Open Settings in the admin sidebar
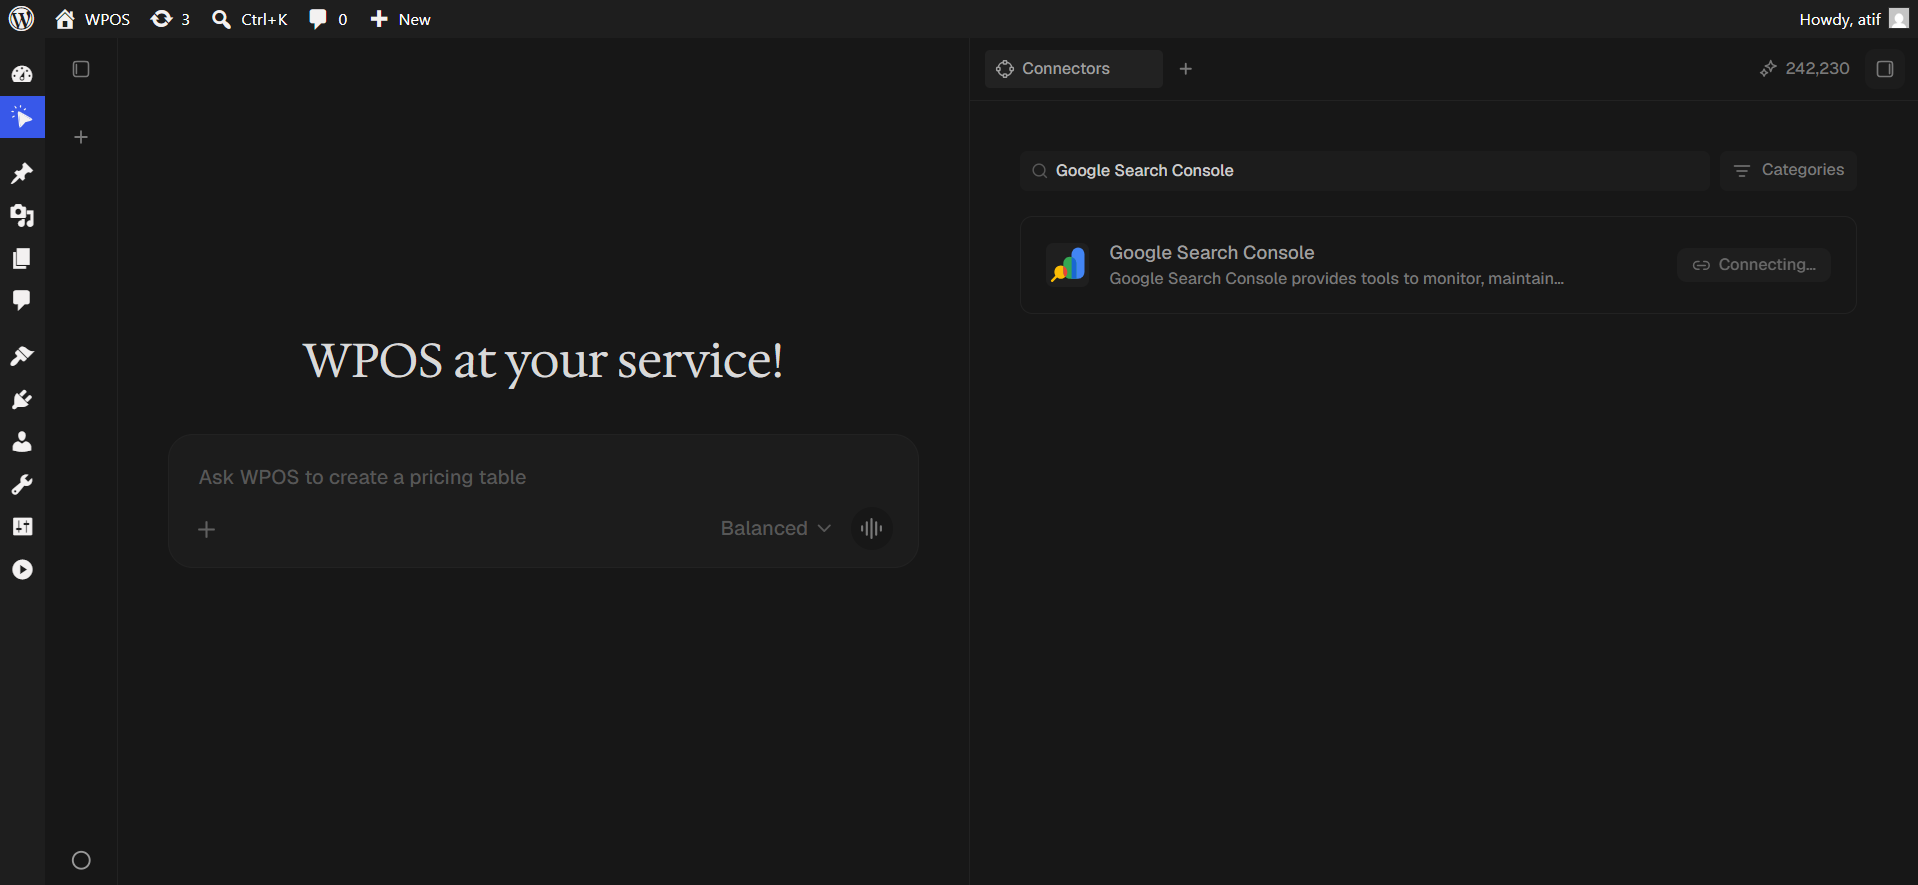 click(22, 527)
